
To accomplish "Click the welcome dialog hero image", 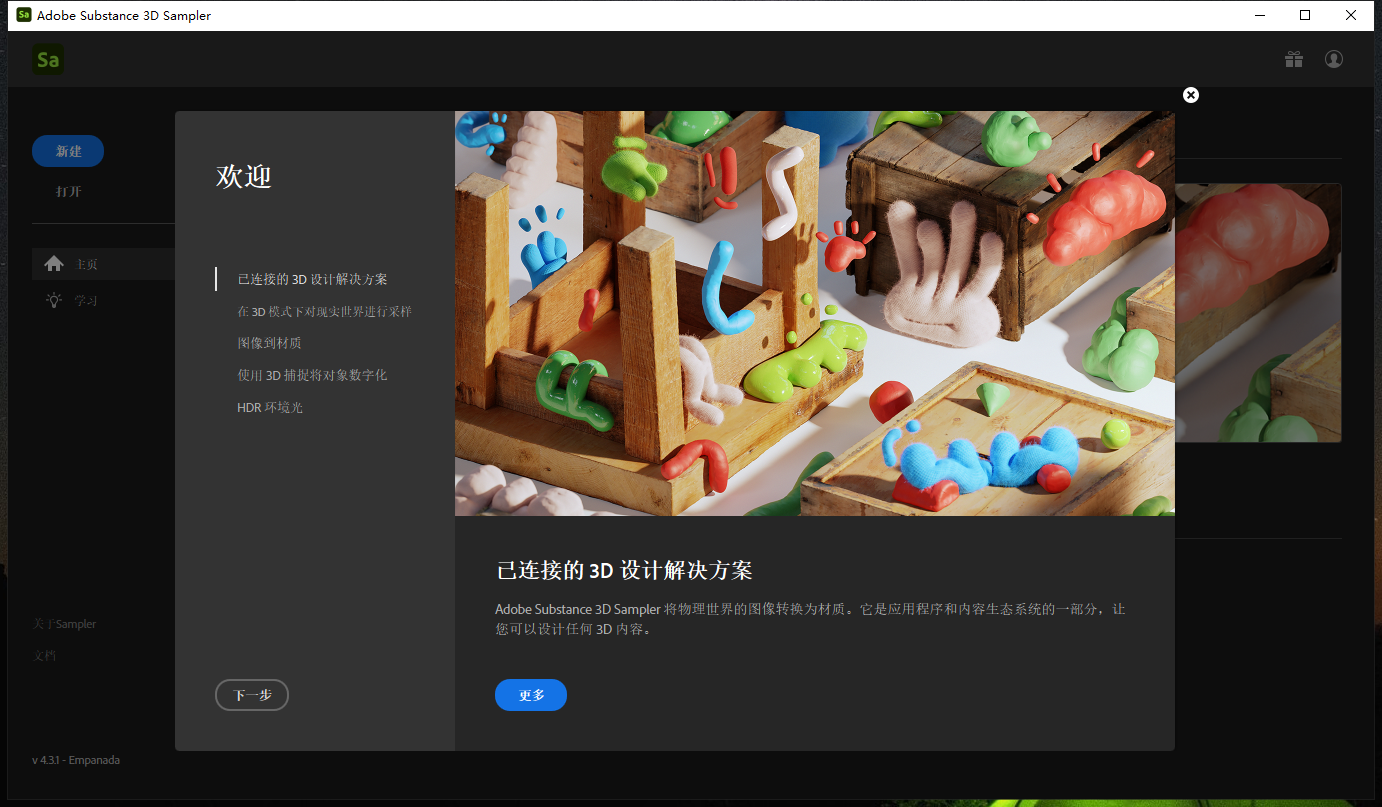I will point(814,313).
